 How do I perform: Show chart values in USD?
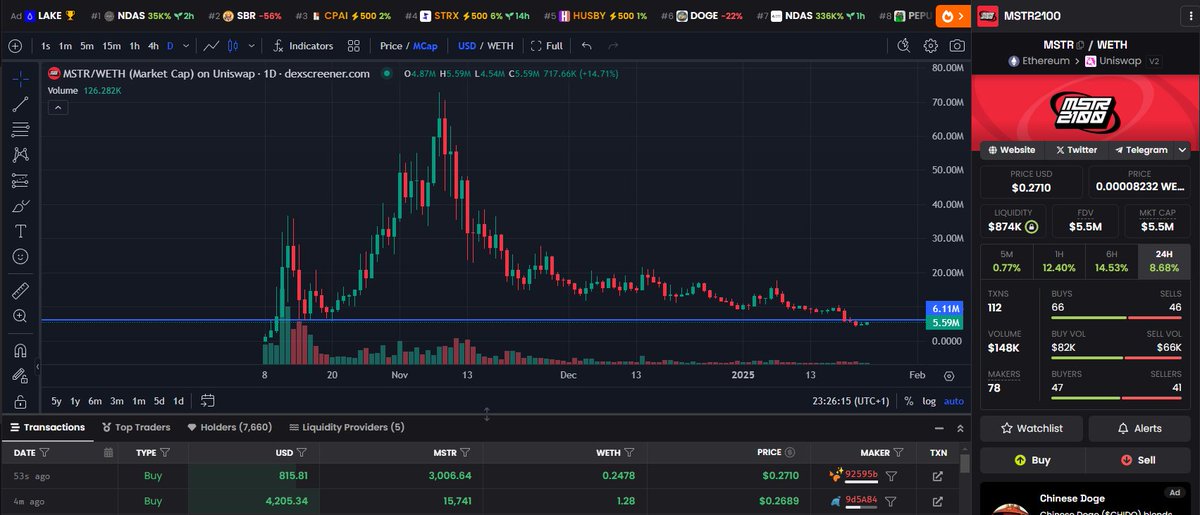pyautogui.click(x=467, y=46)
